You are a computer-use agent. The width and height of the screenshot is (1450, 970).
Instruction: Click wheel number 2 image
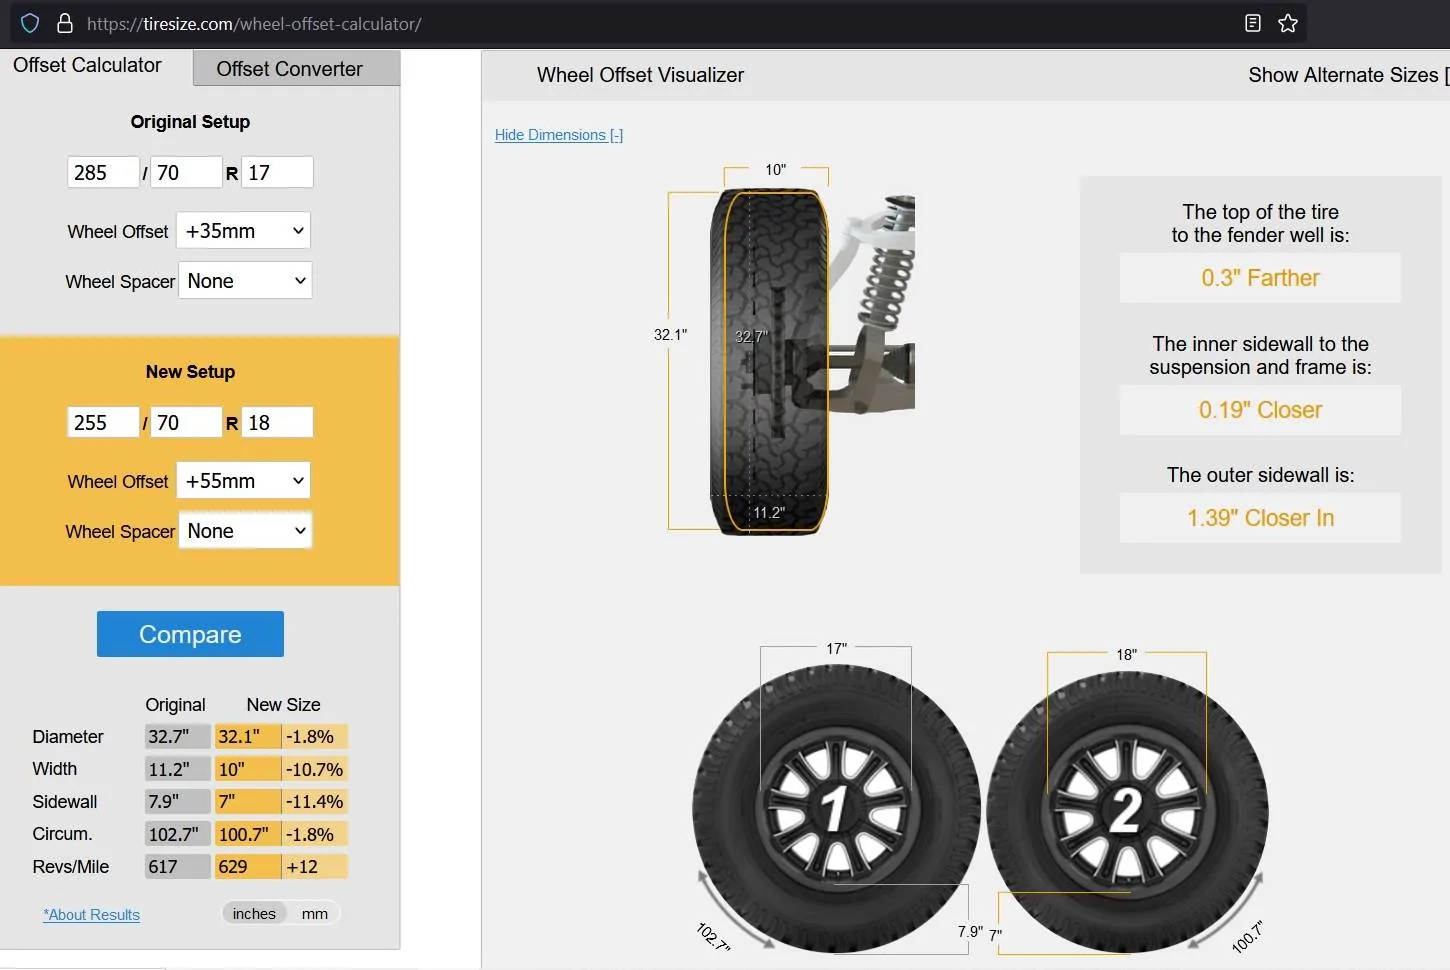1127,811
